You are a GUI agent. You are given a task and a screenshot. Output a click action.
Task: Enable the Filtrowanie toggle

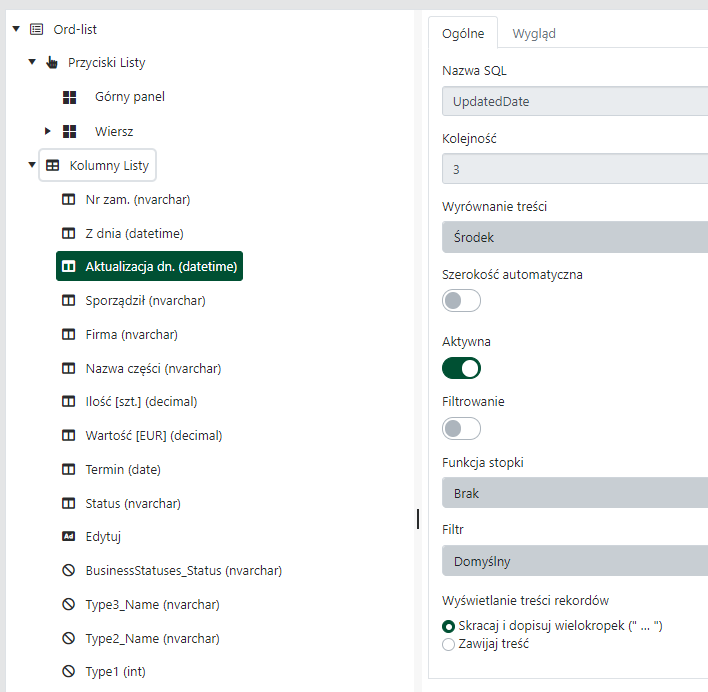coord(461,428)
